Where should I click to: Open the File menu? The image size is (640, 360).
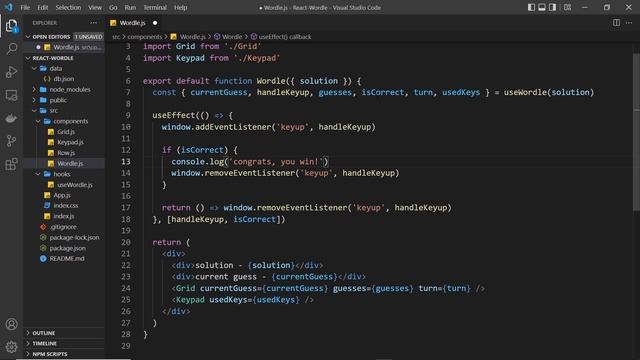(x=25, y=7)
